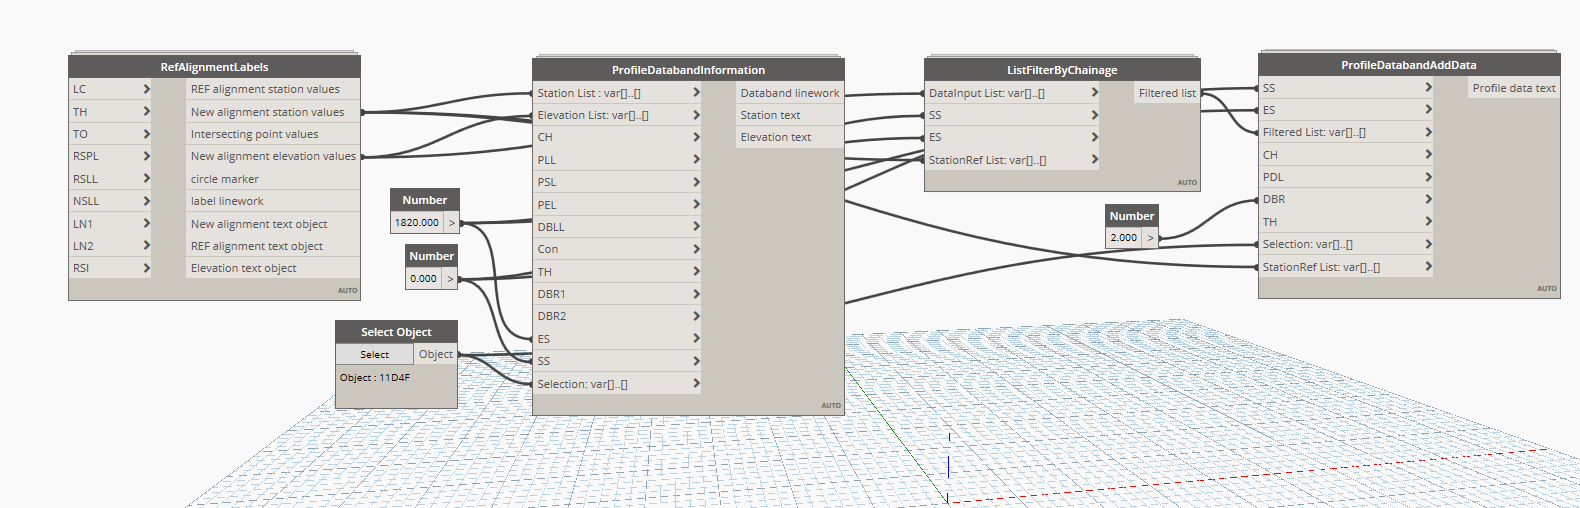The image size is (1580, 508).
Task: Click StationRef List input in ListFilterByChainage
Action: pyautogui.click(x=1012, y=160)
